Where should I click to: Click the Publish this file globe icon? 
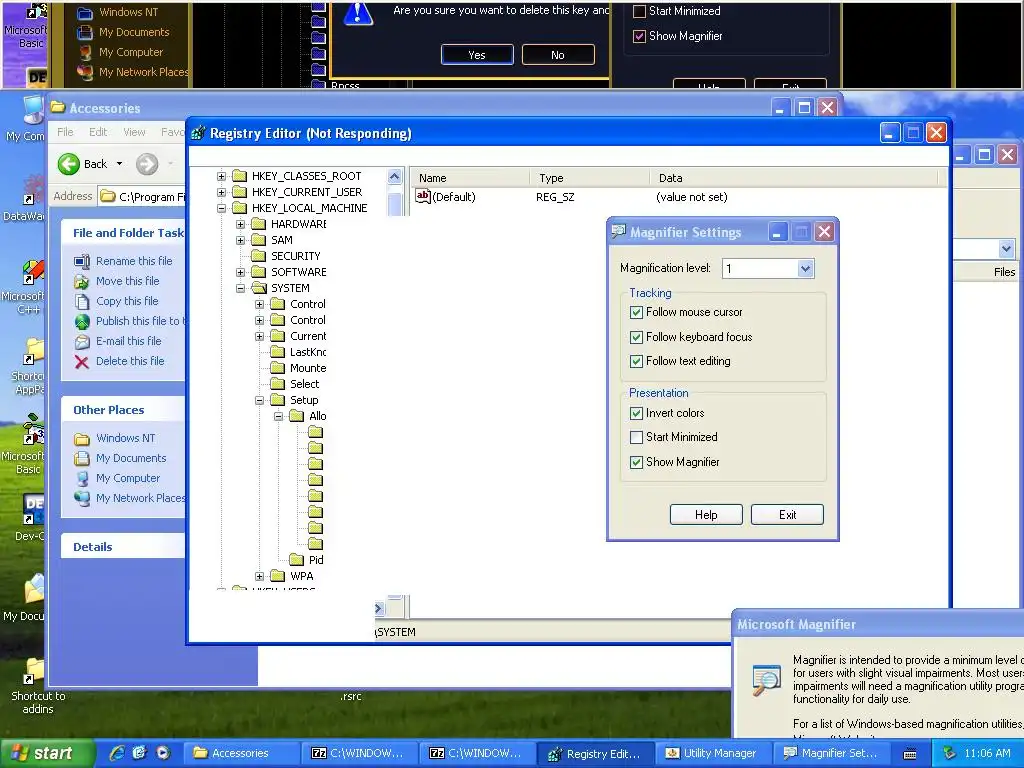click(82, 321)
